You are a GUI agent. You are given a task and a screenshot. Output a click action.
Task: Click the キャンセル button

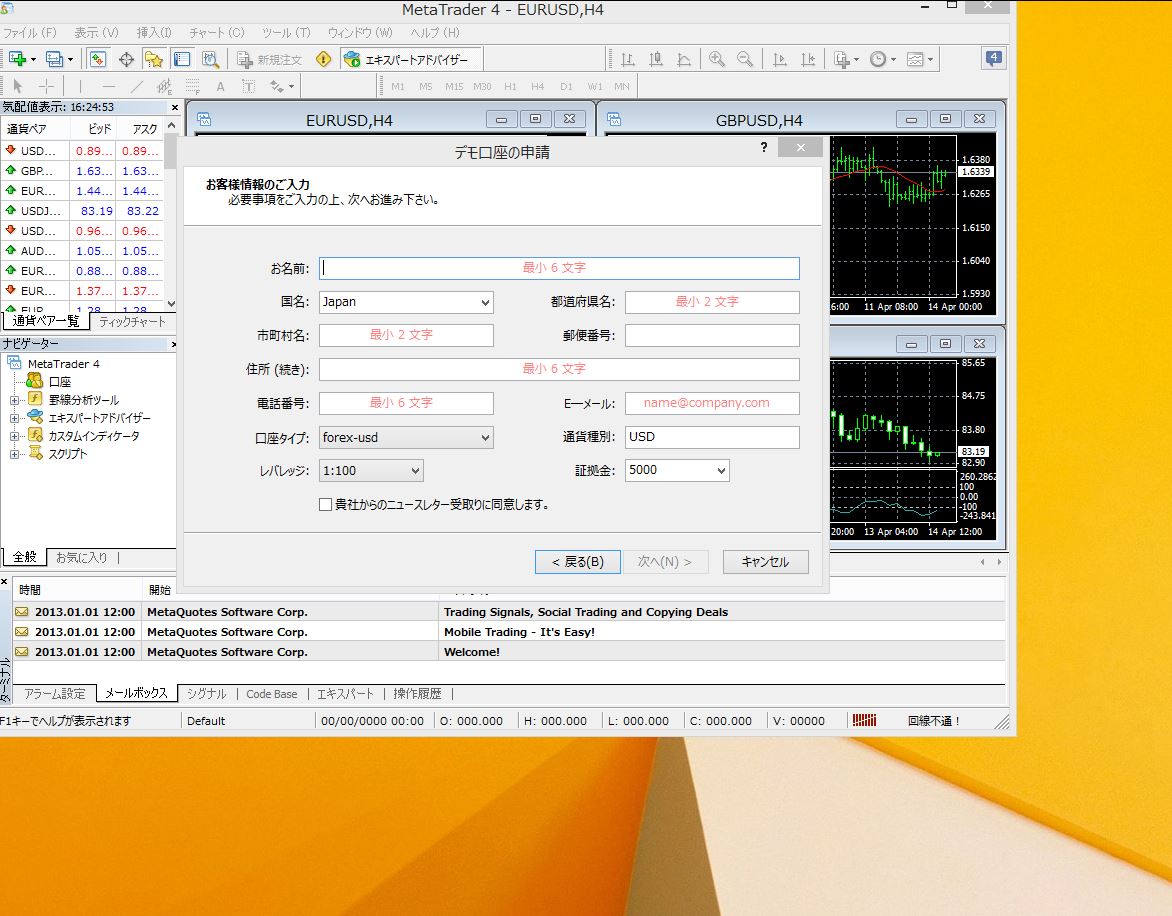pos(765,562)
